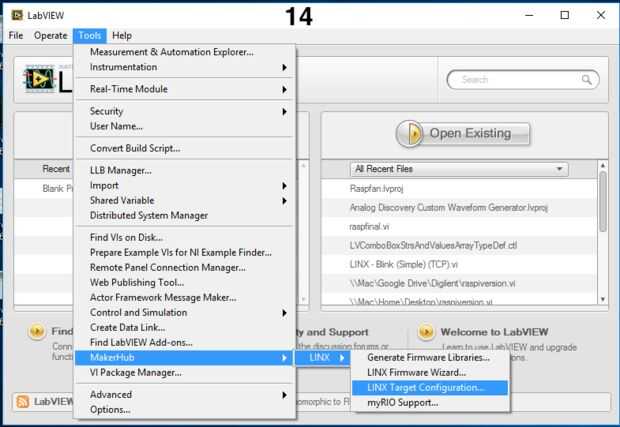The width and height of the screenshot is (620, 427).
Task: Click the recent files scrollbar thumb
Action: 603,201
